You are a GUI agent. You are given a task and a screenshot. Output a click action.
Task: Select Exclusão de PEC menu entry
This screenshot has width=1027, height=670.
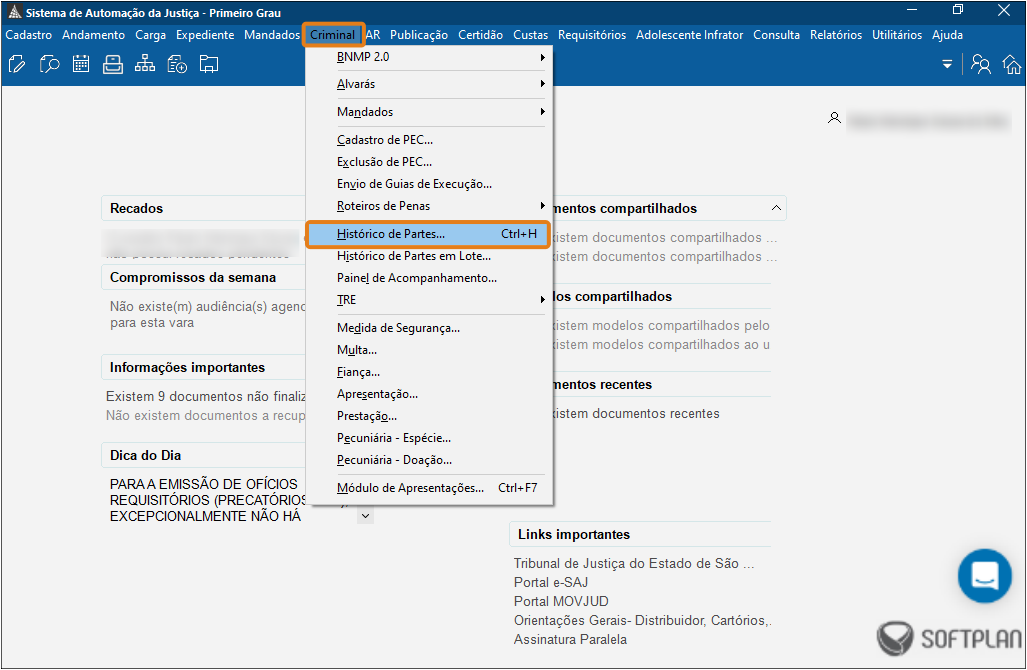[x=429, y=162]
